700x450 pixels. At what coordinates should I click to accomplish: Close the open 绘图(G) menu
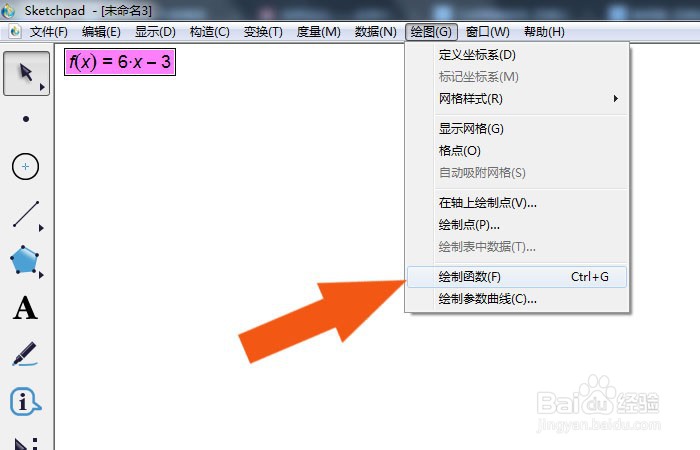[431, 32]
